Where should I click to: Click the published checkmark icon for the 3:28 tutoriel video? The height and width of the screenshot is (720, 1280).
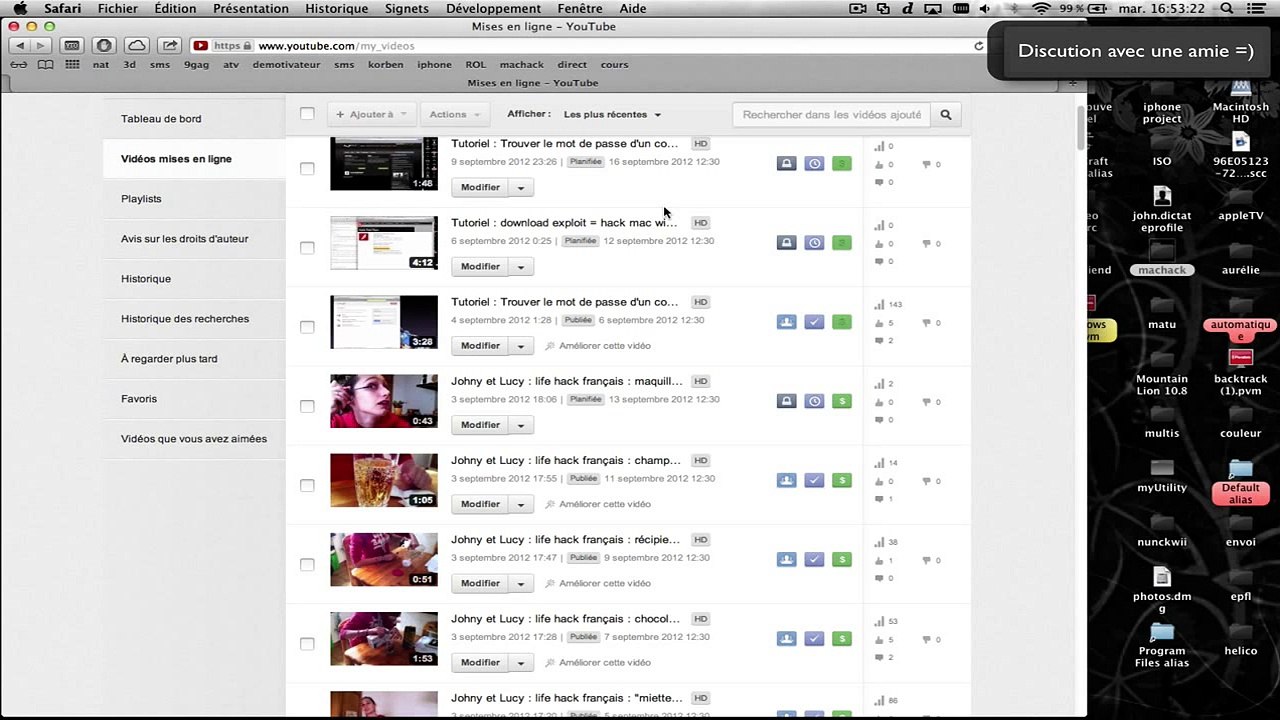pyautogui.click(x=814, y=321)
